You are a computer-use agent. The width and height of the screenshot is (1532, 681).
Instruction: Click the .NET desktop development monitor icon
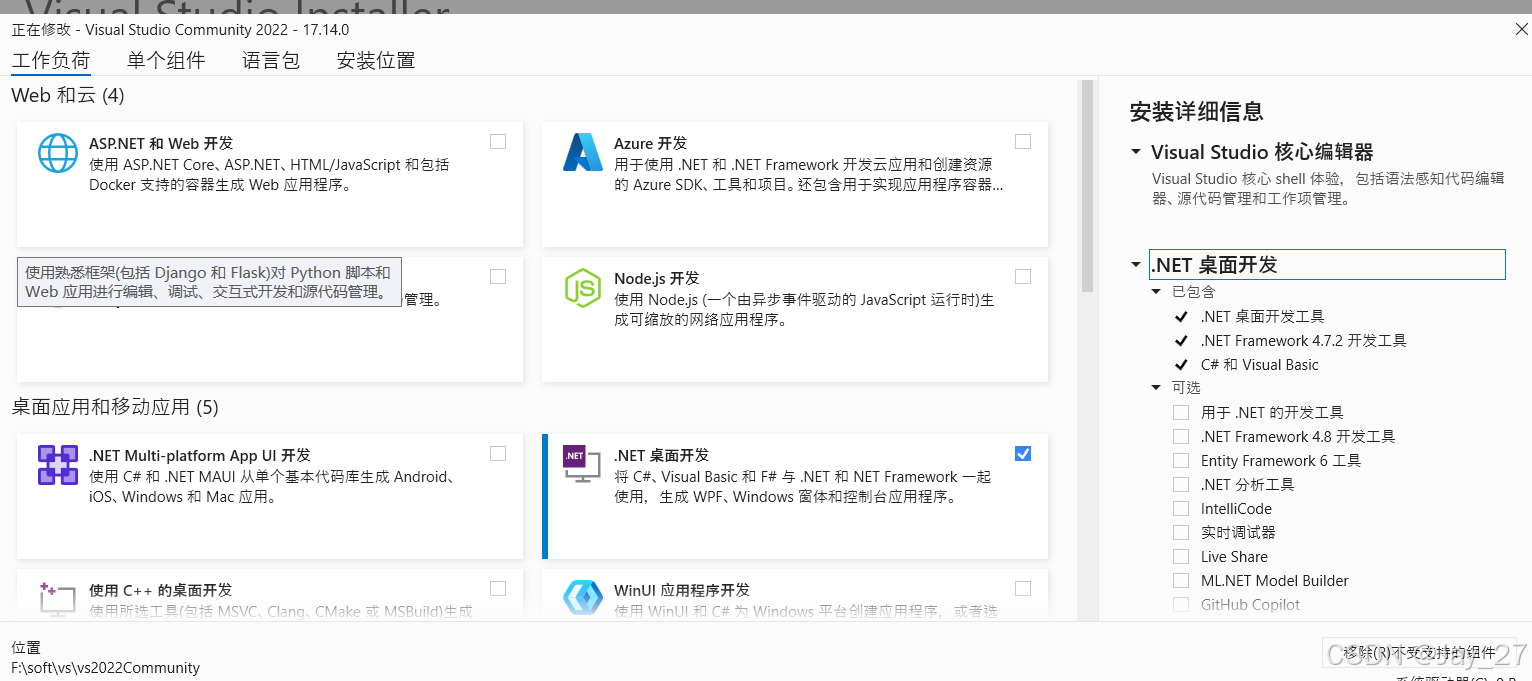click(x=582, y=464)
